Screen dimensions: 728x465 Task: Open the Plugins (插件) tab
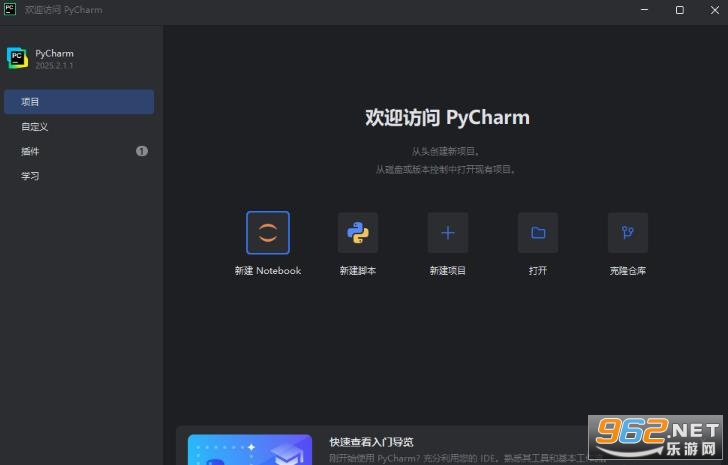coord(79,151)
